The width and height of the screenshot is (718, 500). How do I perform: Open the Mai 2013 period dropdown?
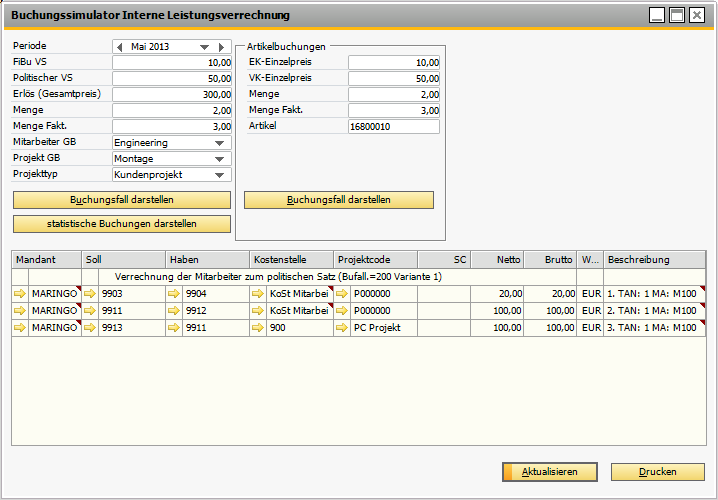[205, 47]
